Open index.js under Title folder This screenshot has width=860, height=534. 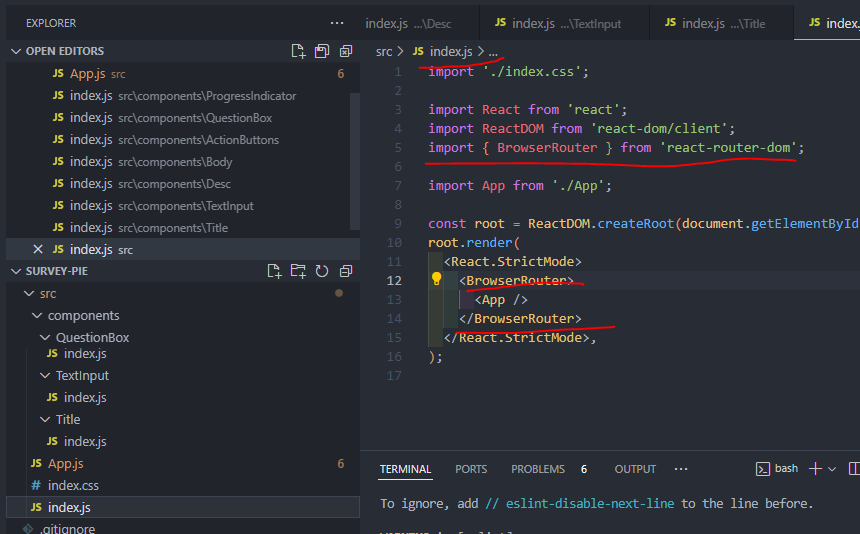point(183,441)
